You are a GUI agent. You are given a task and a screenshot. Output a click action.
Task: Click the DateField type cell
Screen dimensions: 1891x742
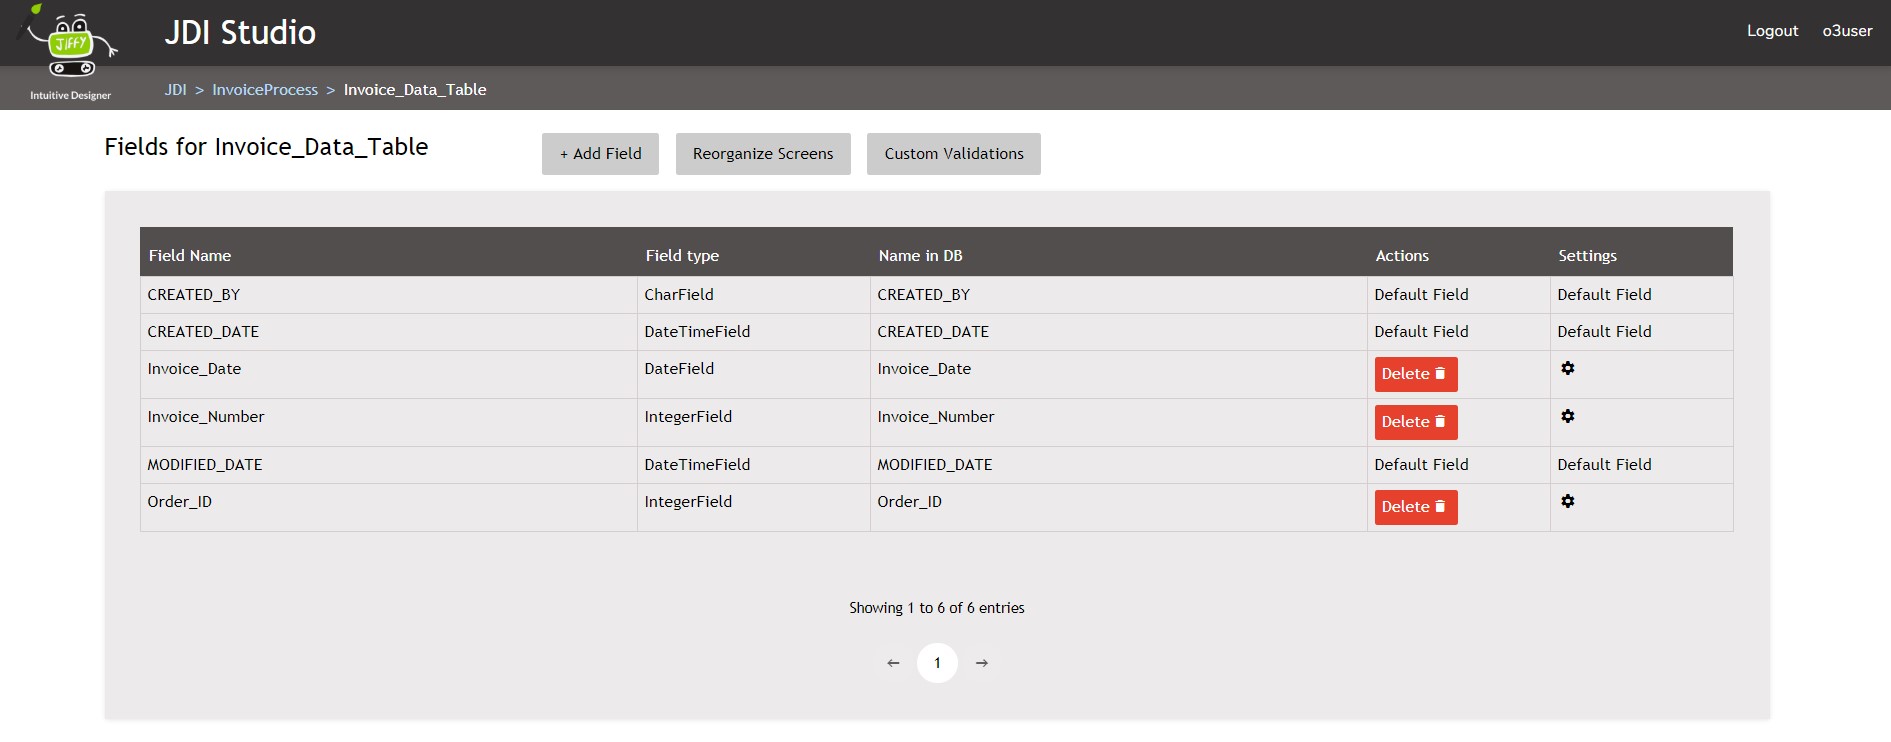(x=754, y=375)
